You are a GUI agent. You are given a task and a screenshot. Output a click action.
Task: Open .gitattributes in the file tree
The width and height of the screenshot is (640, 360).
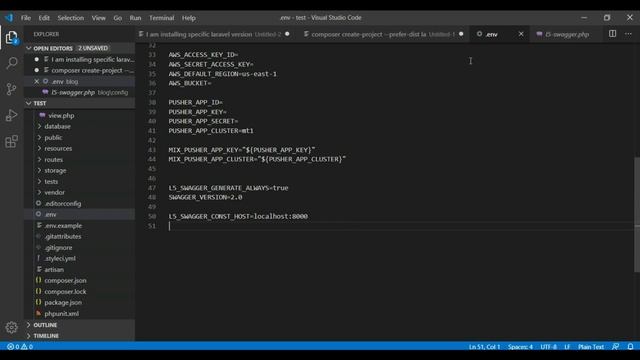point(63,236)
